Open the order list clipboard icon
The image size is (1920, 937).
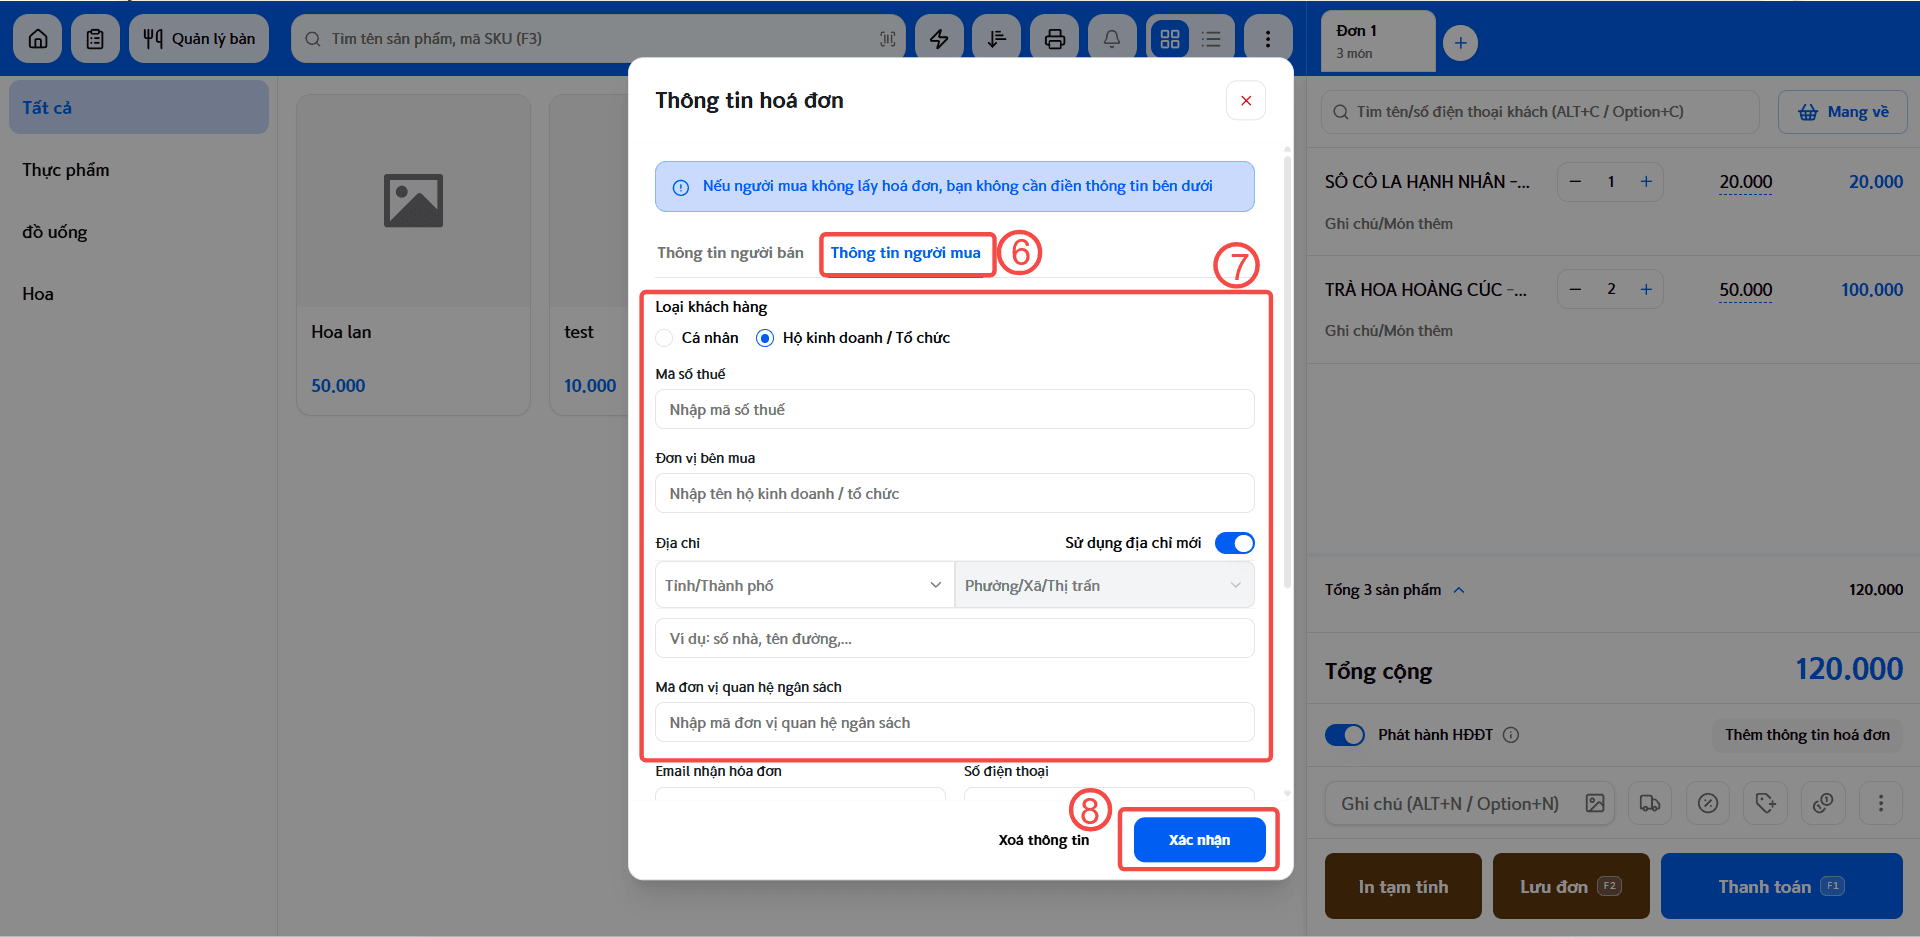pos(95,39)
